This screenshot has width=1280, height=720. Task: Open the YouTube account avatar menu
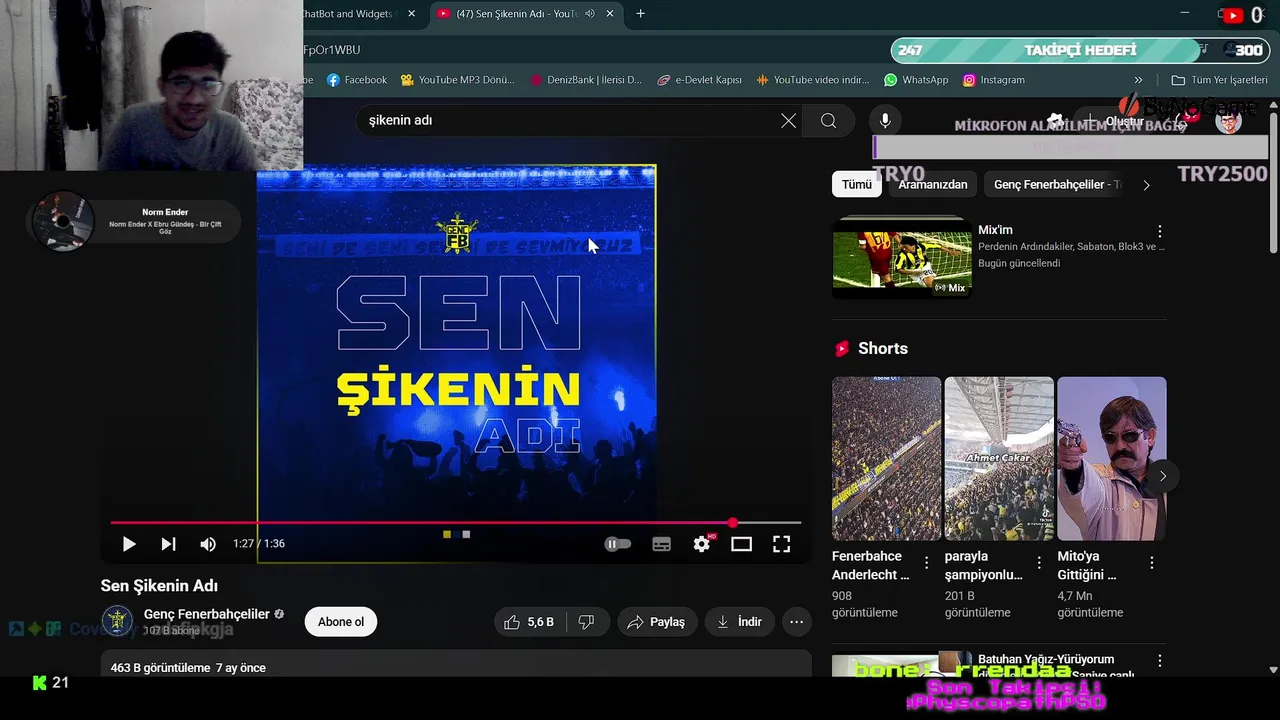[x=1228, y=120]
